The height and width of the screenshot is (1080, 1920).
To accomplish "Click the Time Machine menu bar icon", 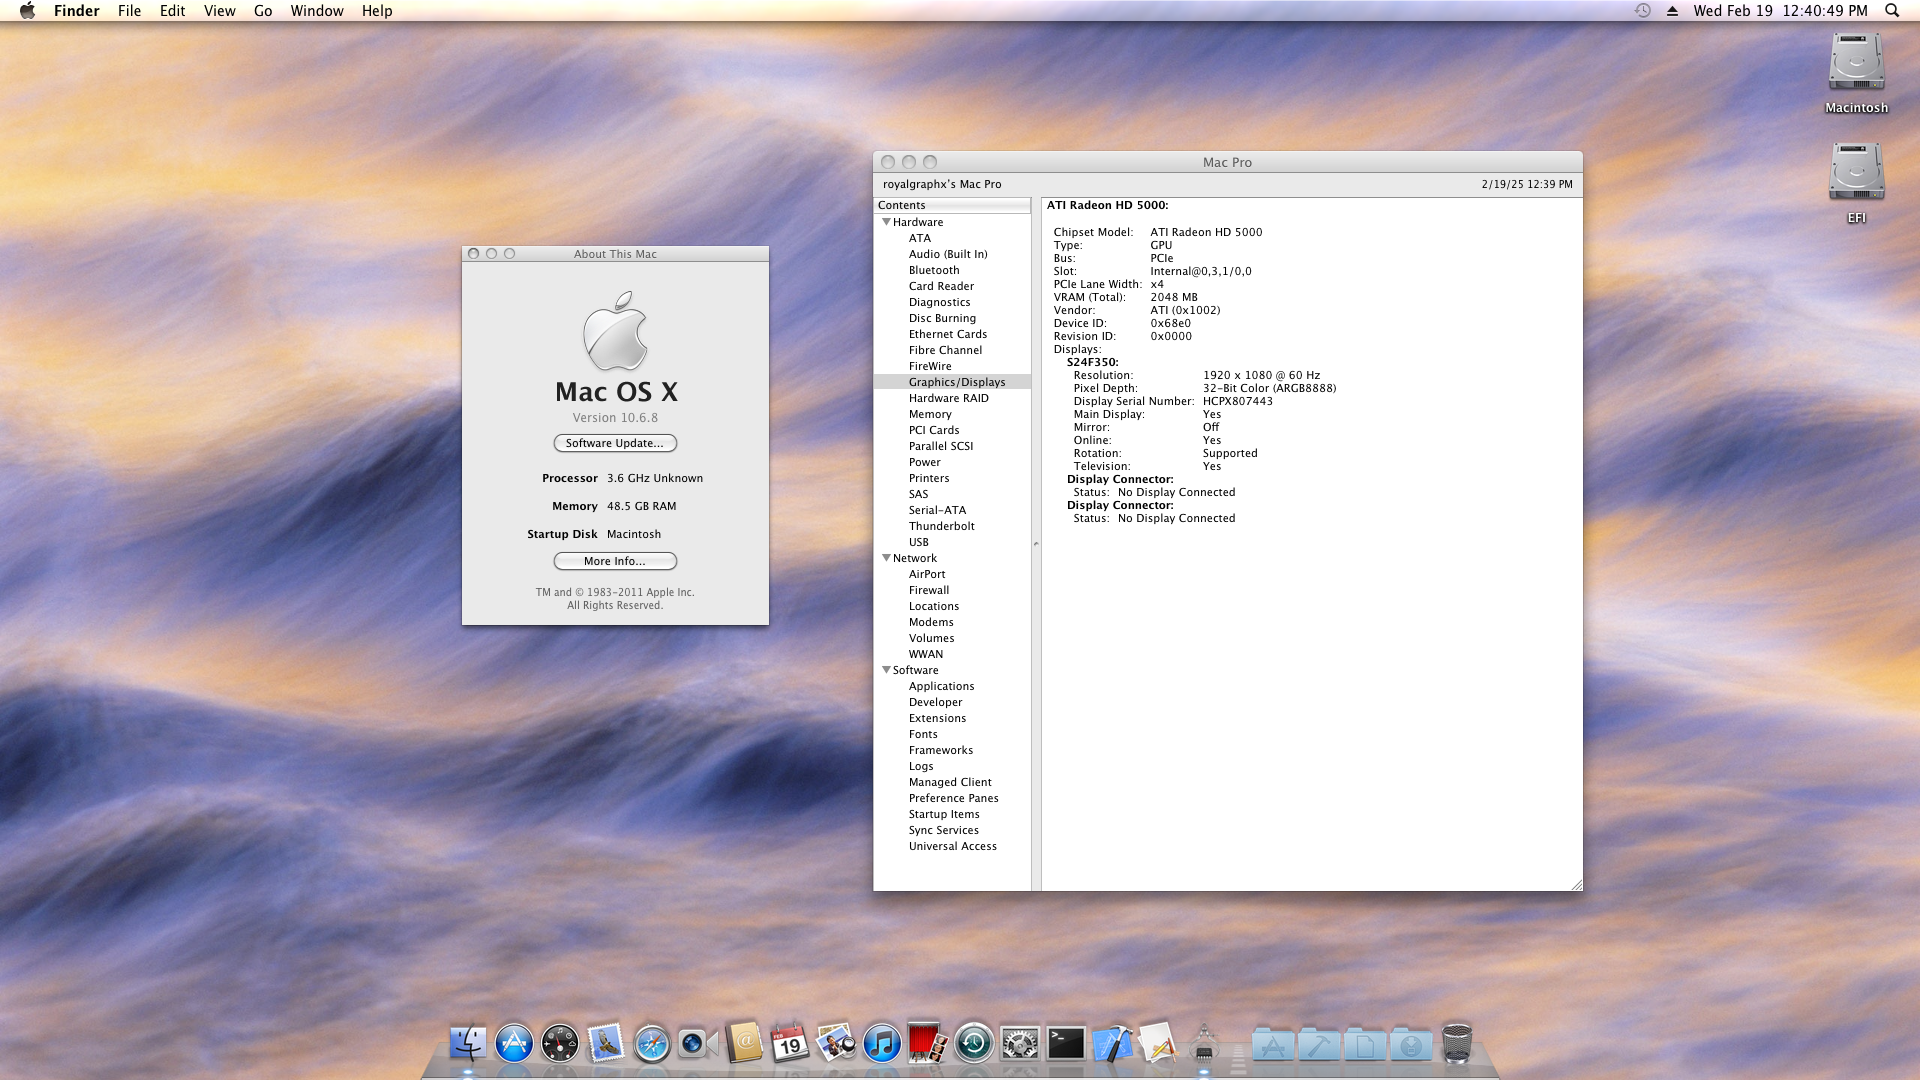I will (1642, 10).
